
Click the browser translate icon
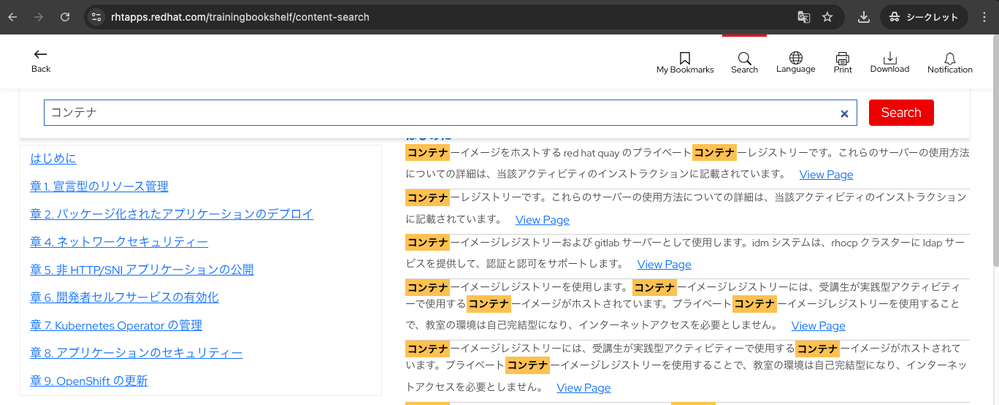point(803,17)
